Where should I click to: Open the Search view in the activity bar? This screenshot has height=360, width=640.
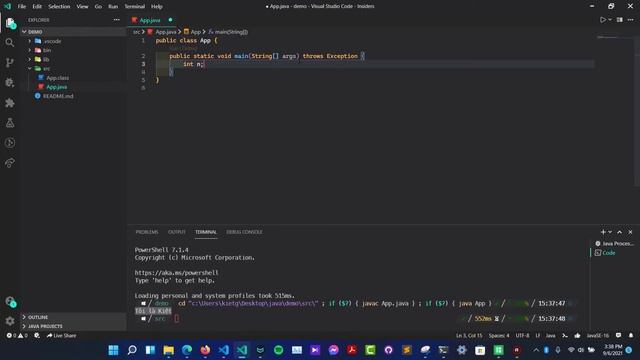[x=10, y=42]
